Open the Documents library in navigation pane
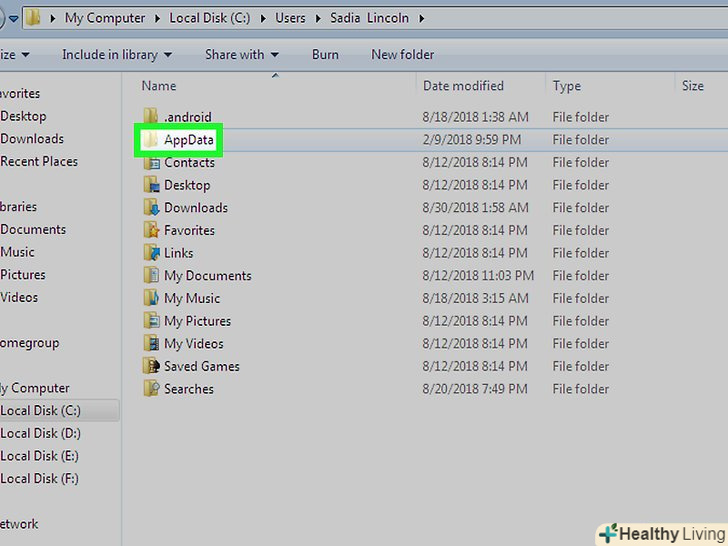The height and width of the screenshot is (546, 728). (x=33, y=229)
